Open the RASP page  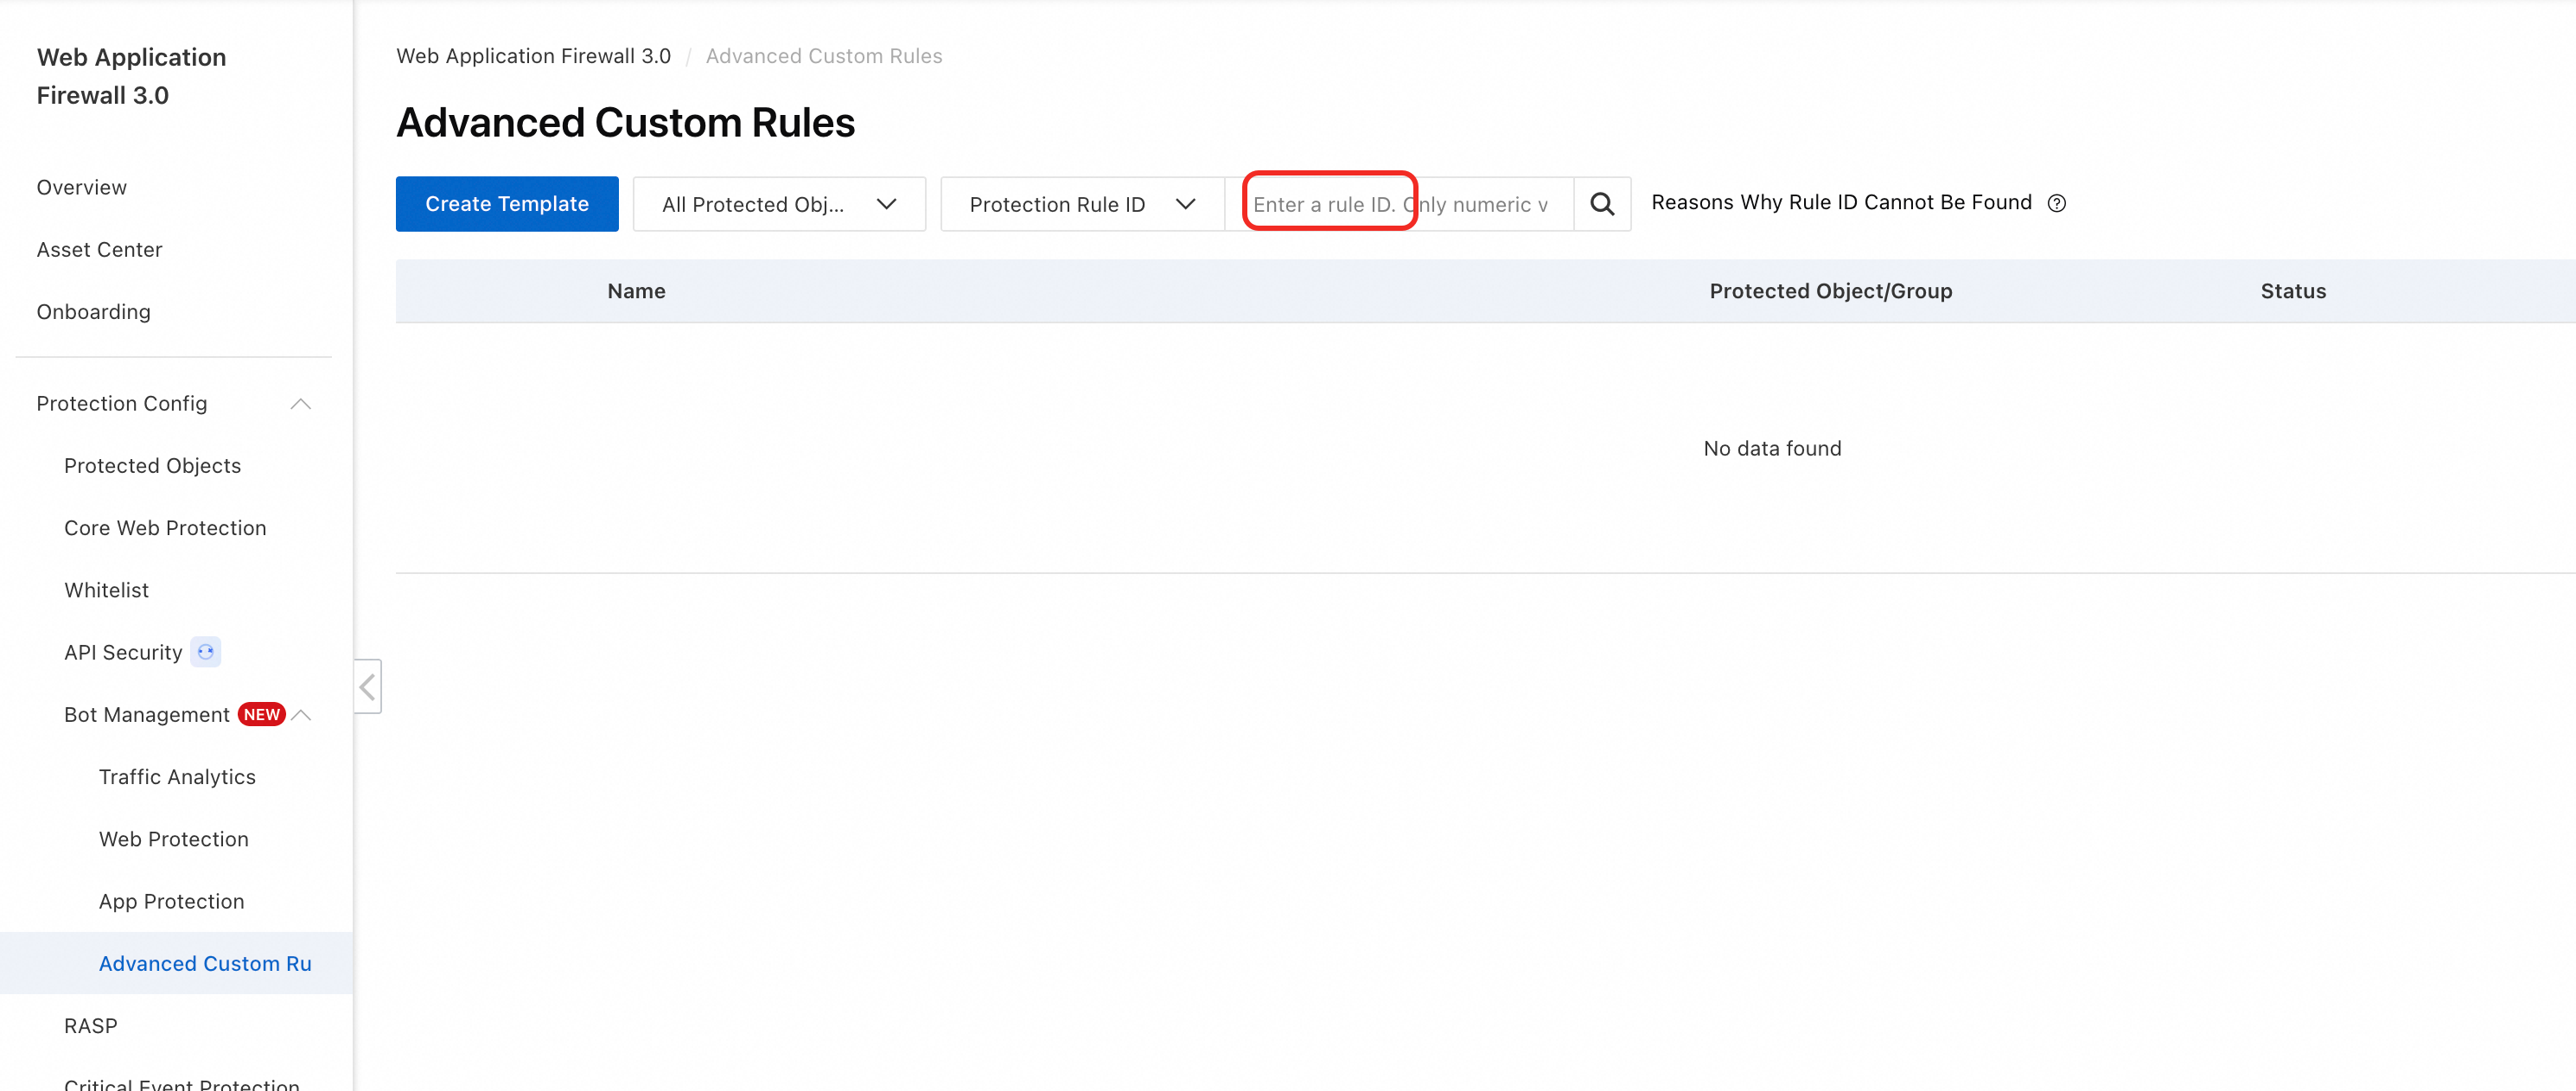tap(91, 1026)
